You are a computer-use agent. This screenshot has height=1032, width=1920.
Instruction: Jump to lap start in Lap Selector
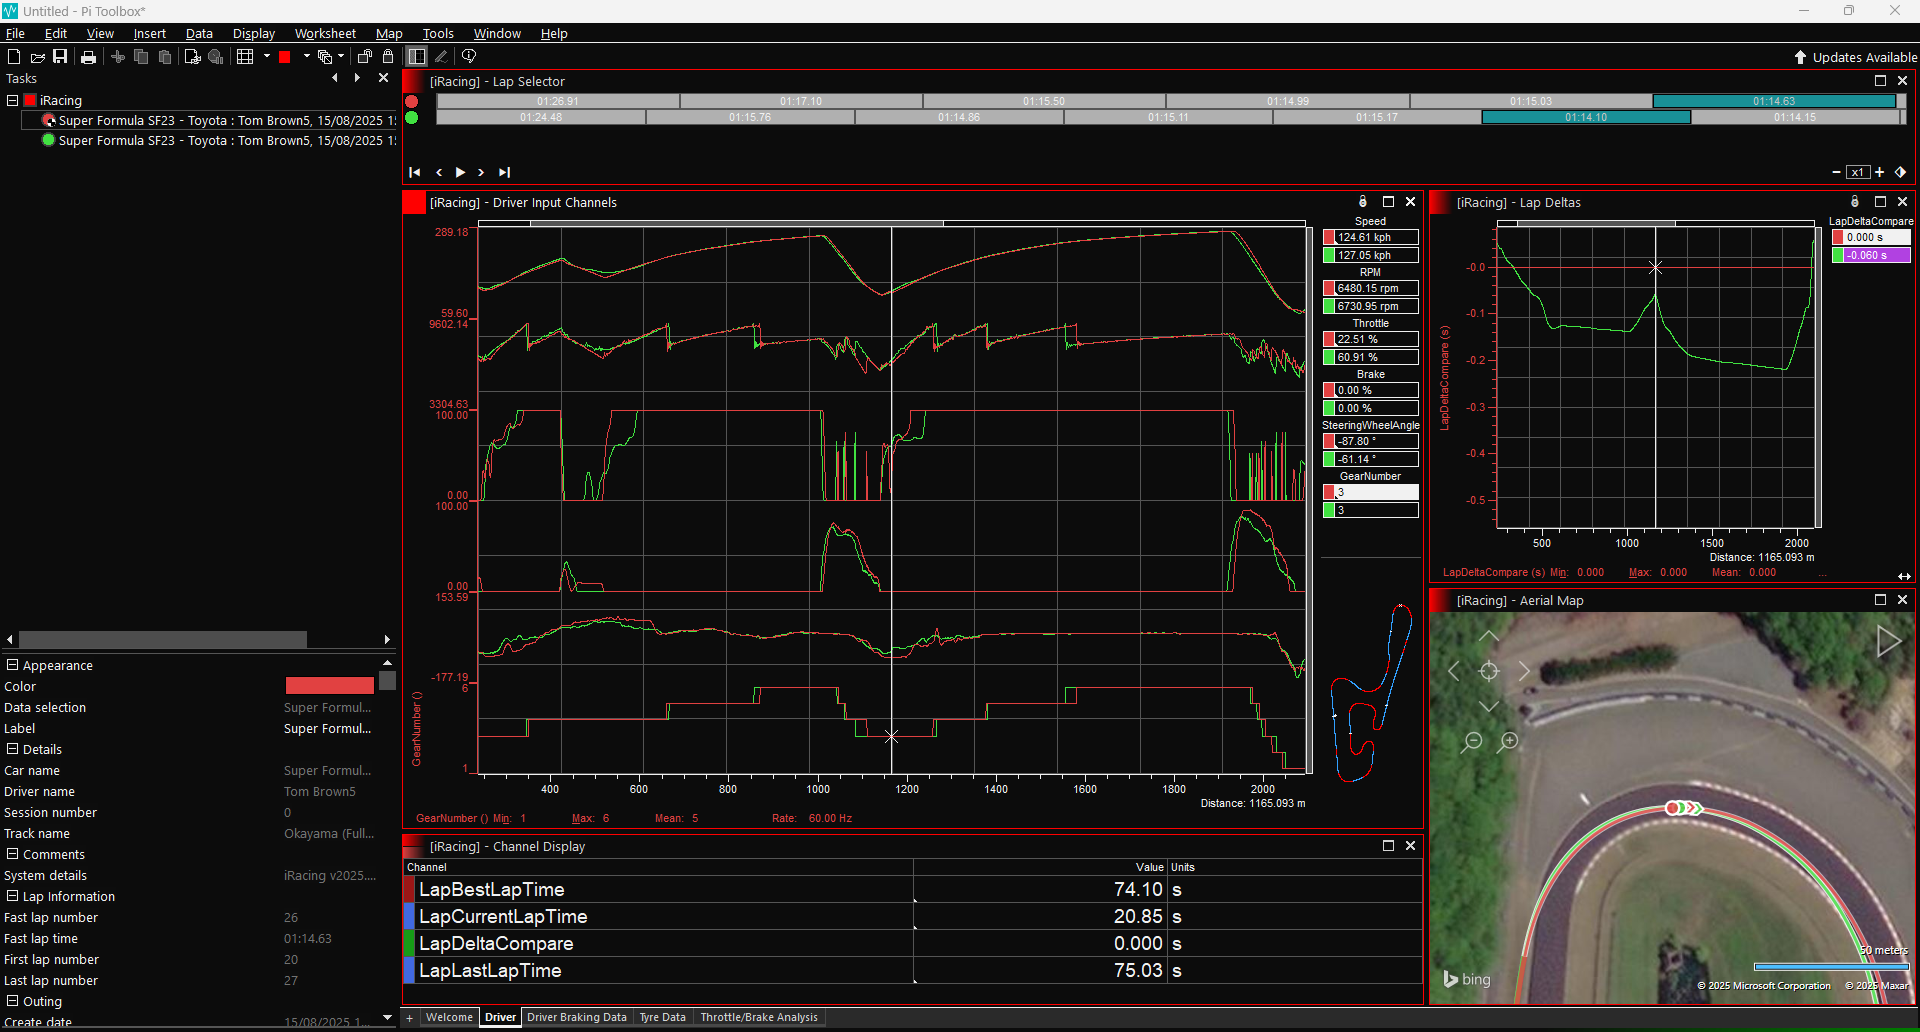[x=415, y=172]
